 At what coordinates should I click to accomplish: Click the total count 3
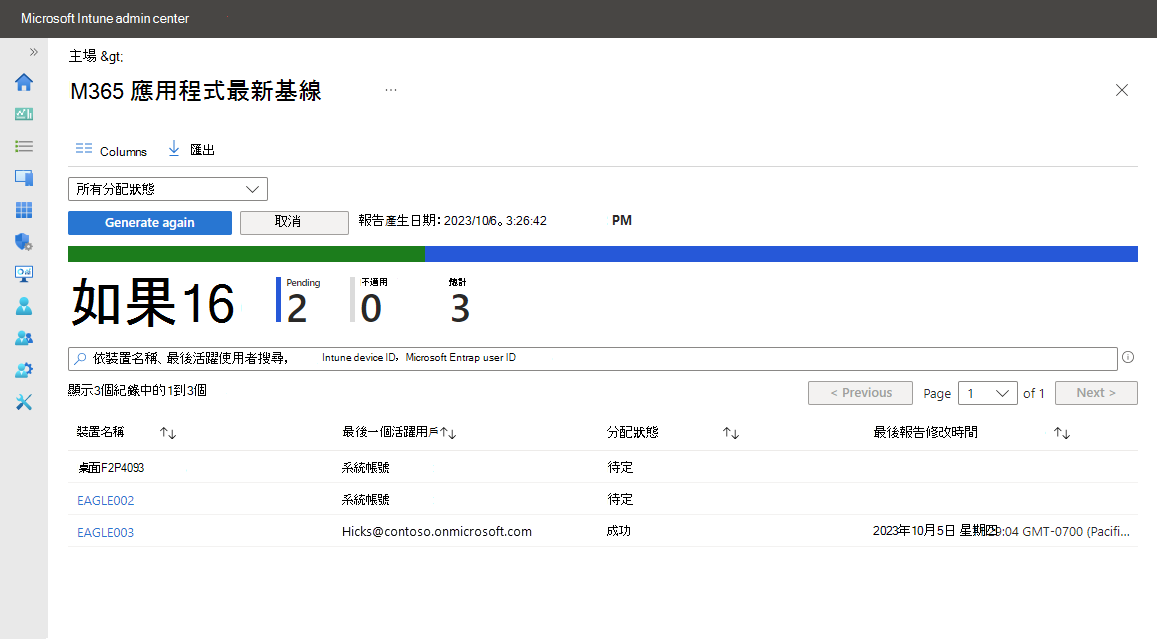point(460,308)
